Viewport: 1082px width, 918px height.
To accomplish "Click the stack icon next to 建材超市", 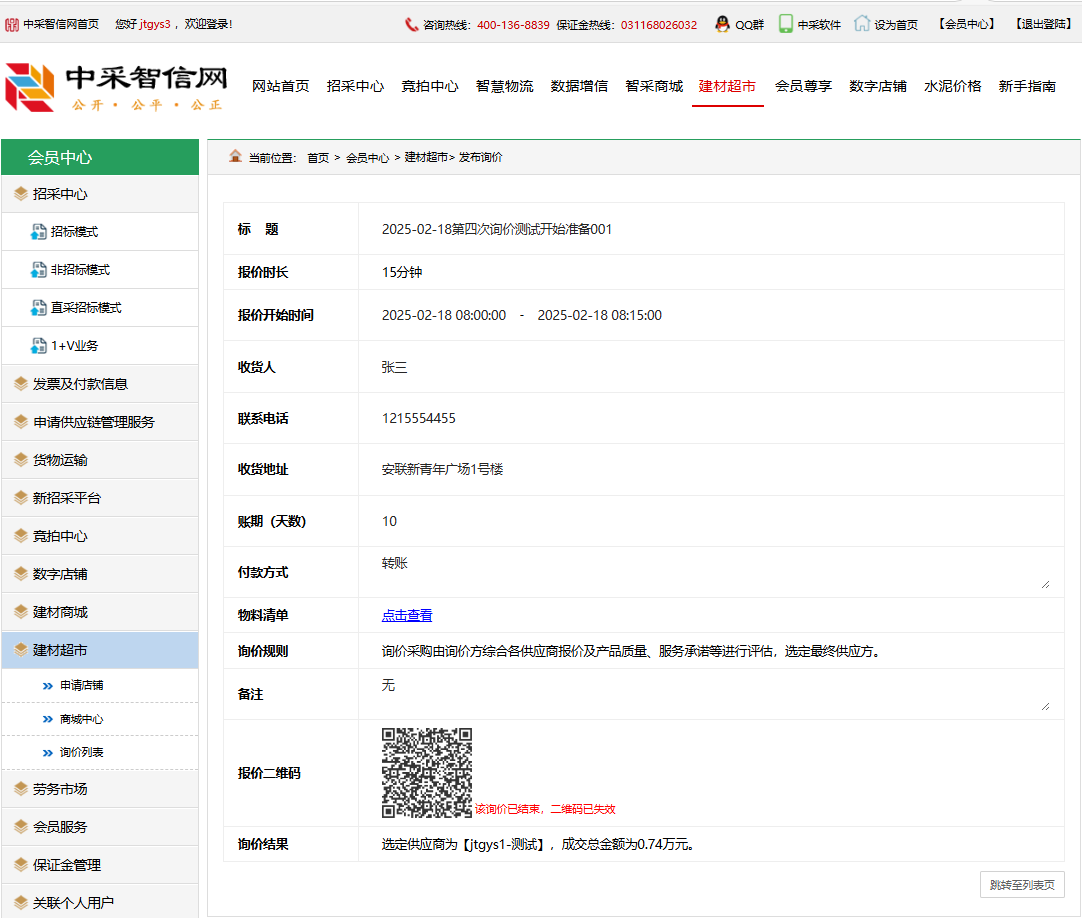I will pos(21,650).
